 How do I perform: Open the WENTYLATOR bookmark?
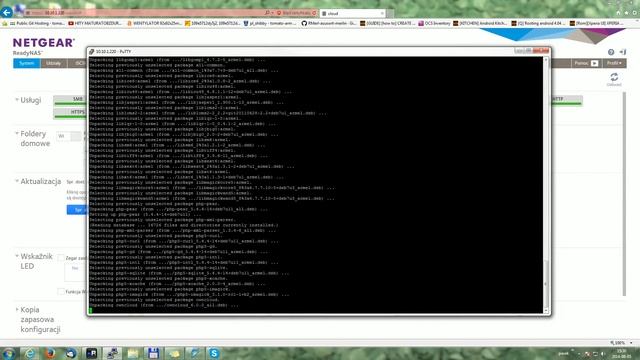(x=154, y=24)
